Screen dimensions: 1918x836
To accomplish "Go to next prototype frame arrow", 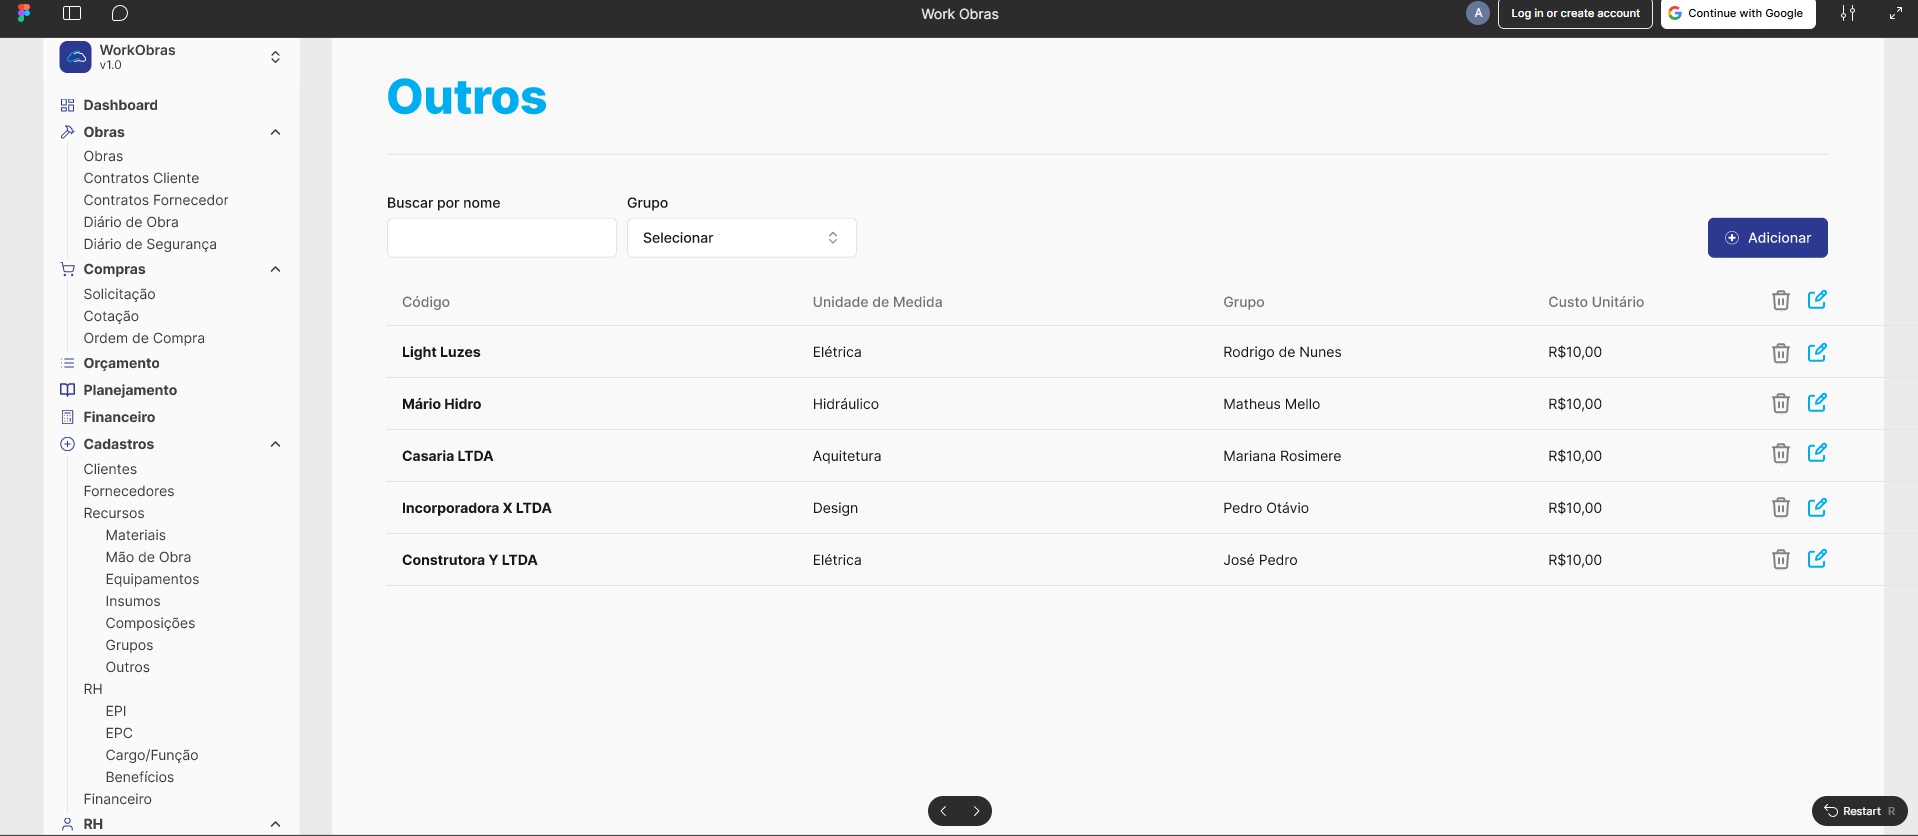I will [x=976, y=811].
